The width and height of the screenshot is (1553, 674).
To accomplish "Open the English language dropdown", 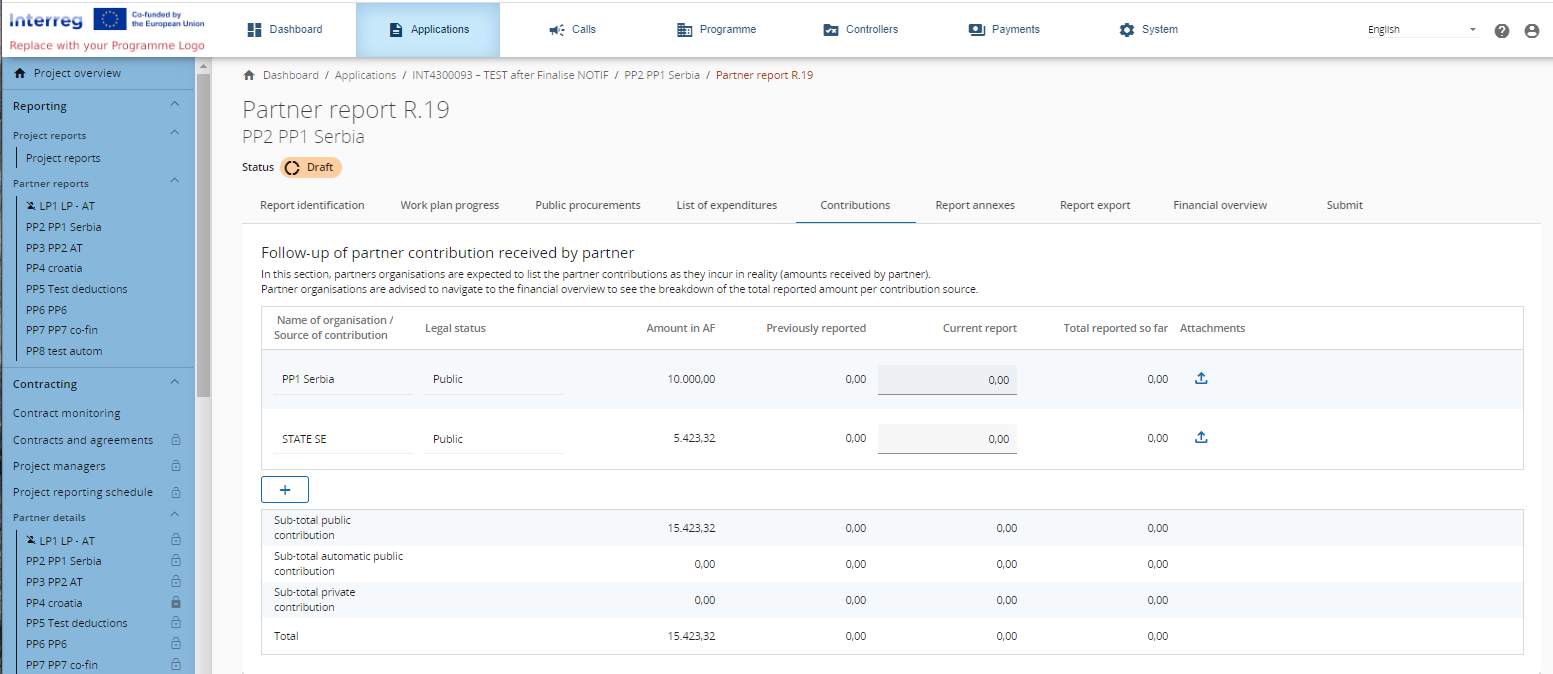I will pos(1421,30).
